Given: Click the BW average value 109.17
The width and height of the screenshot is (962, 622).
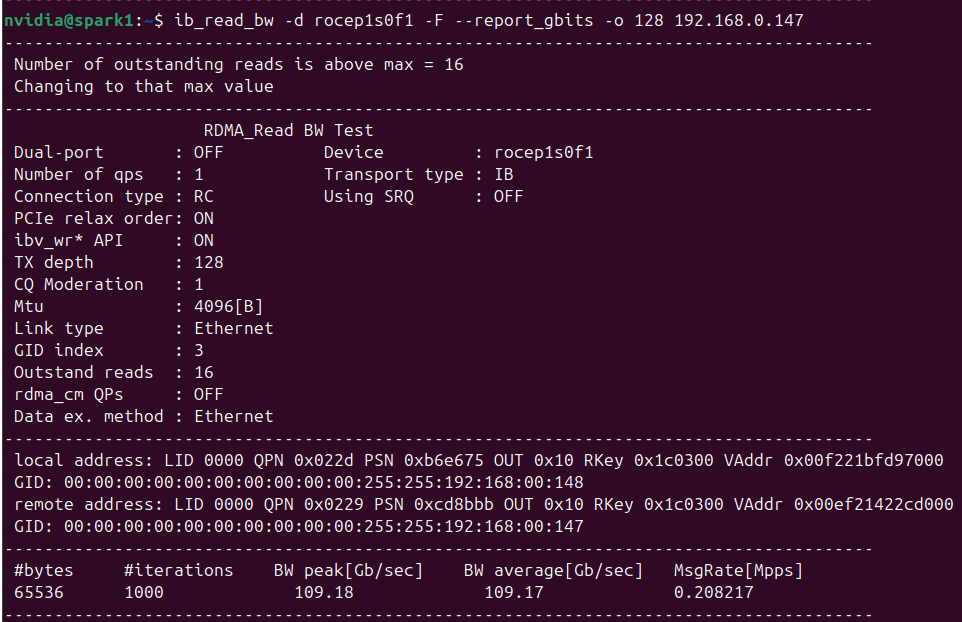Looking at the screenshot, I should coord(514,593).
